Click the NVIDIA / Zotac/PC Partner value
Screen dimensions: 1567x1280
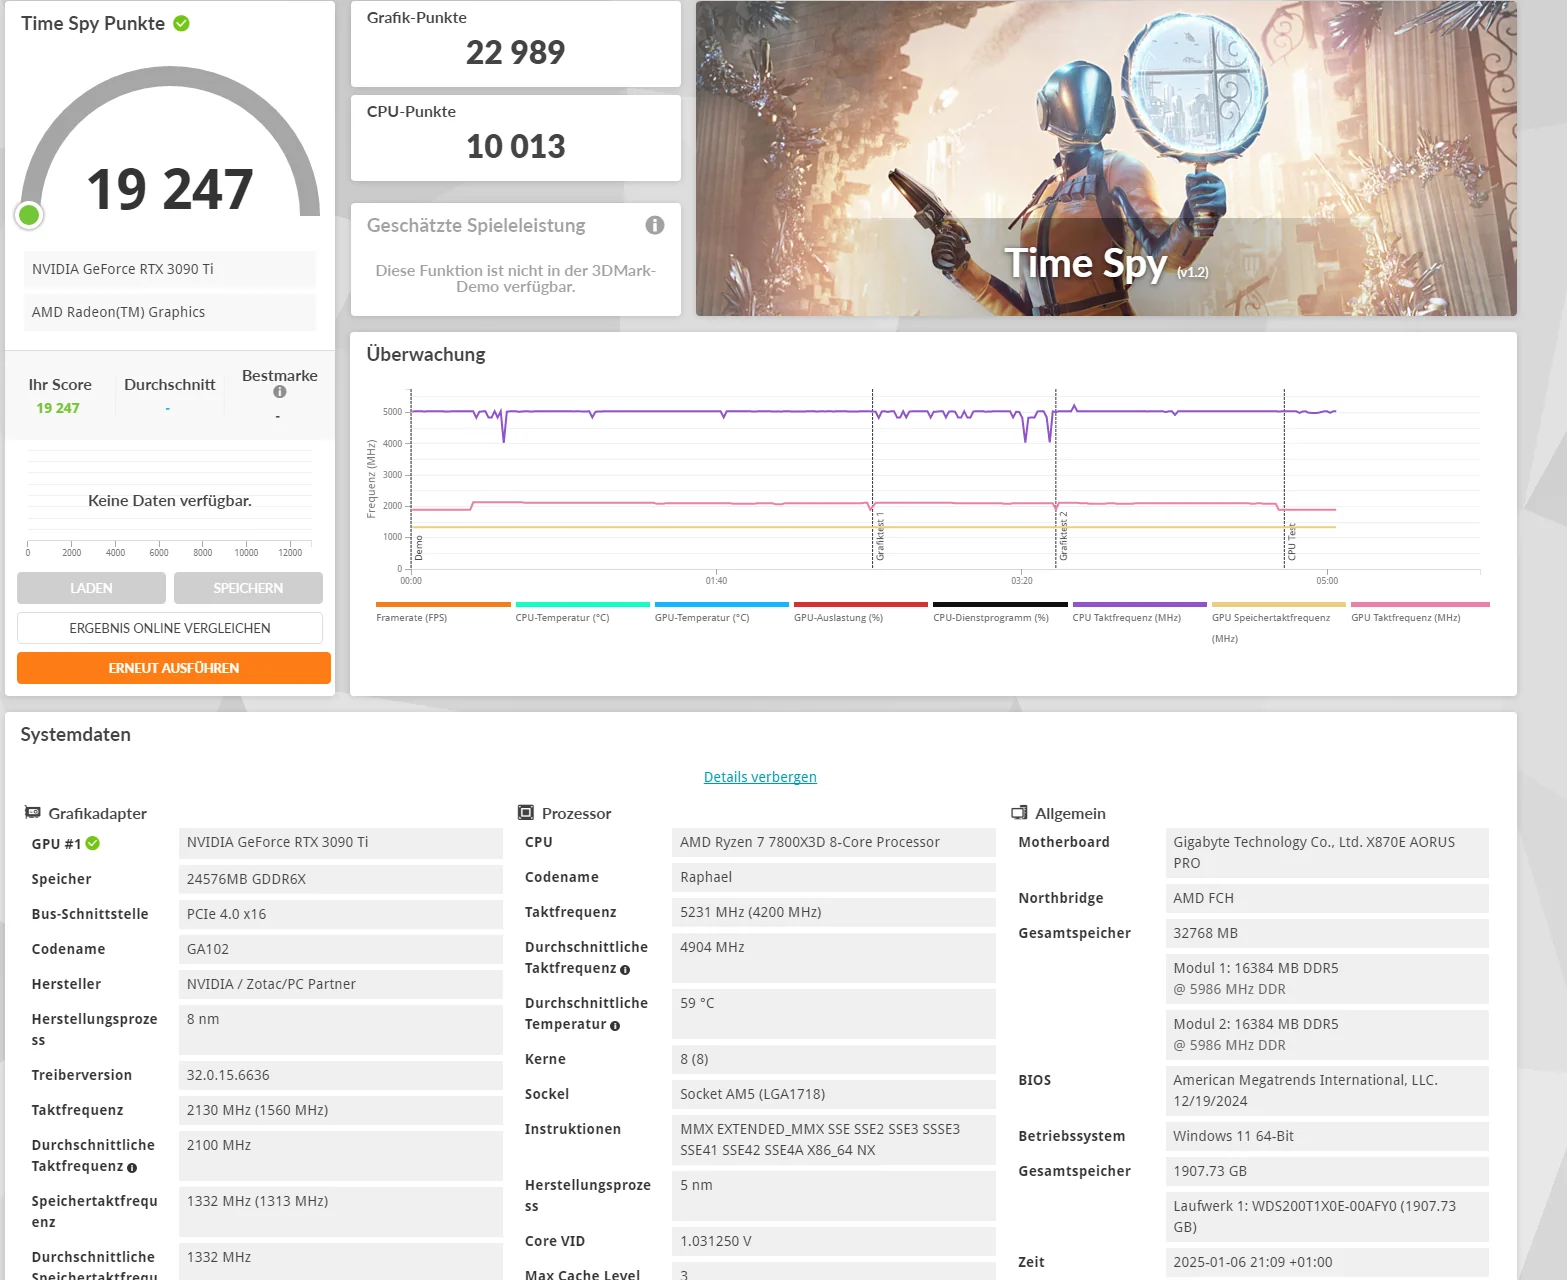pyautogui.click(x=340, y=984)
